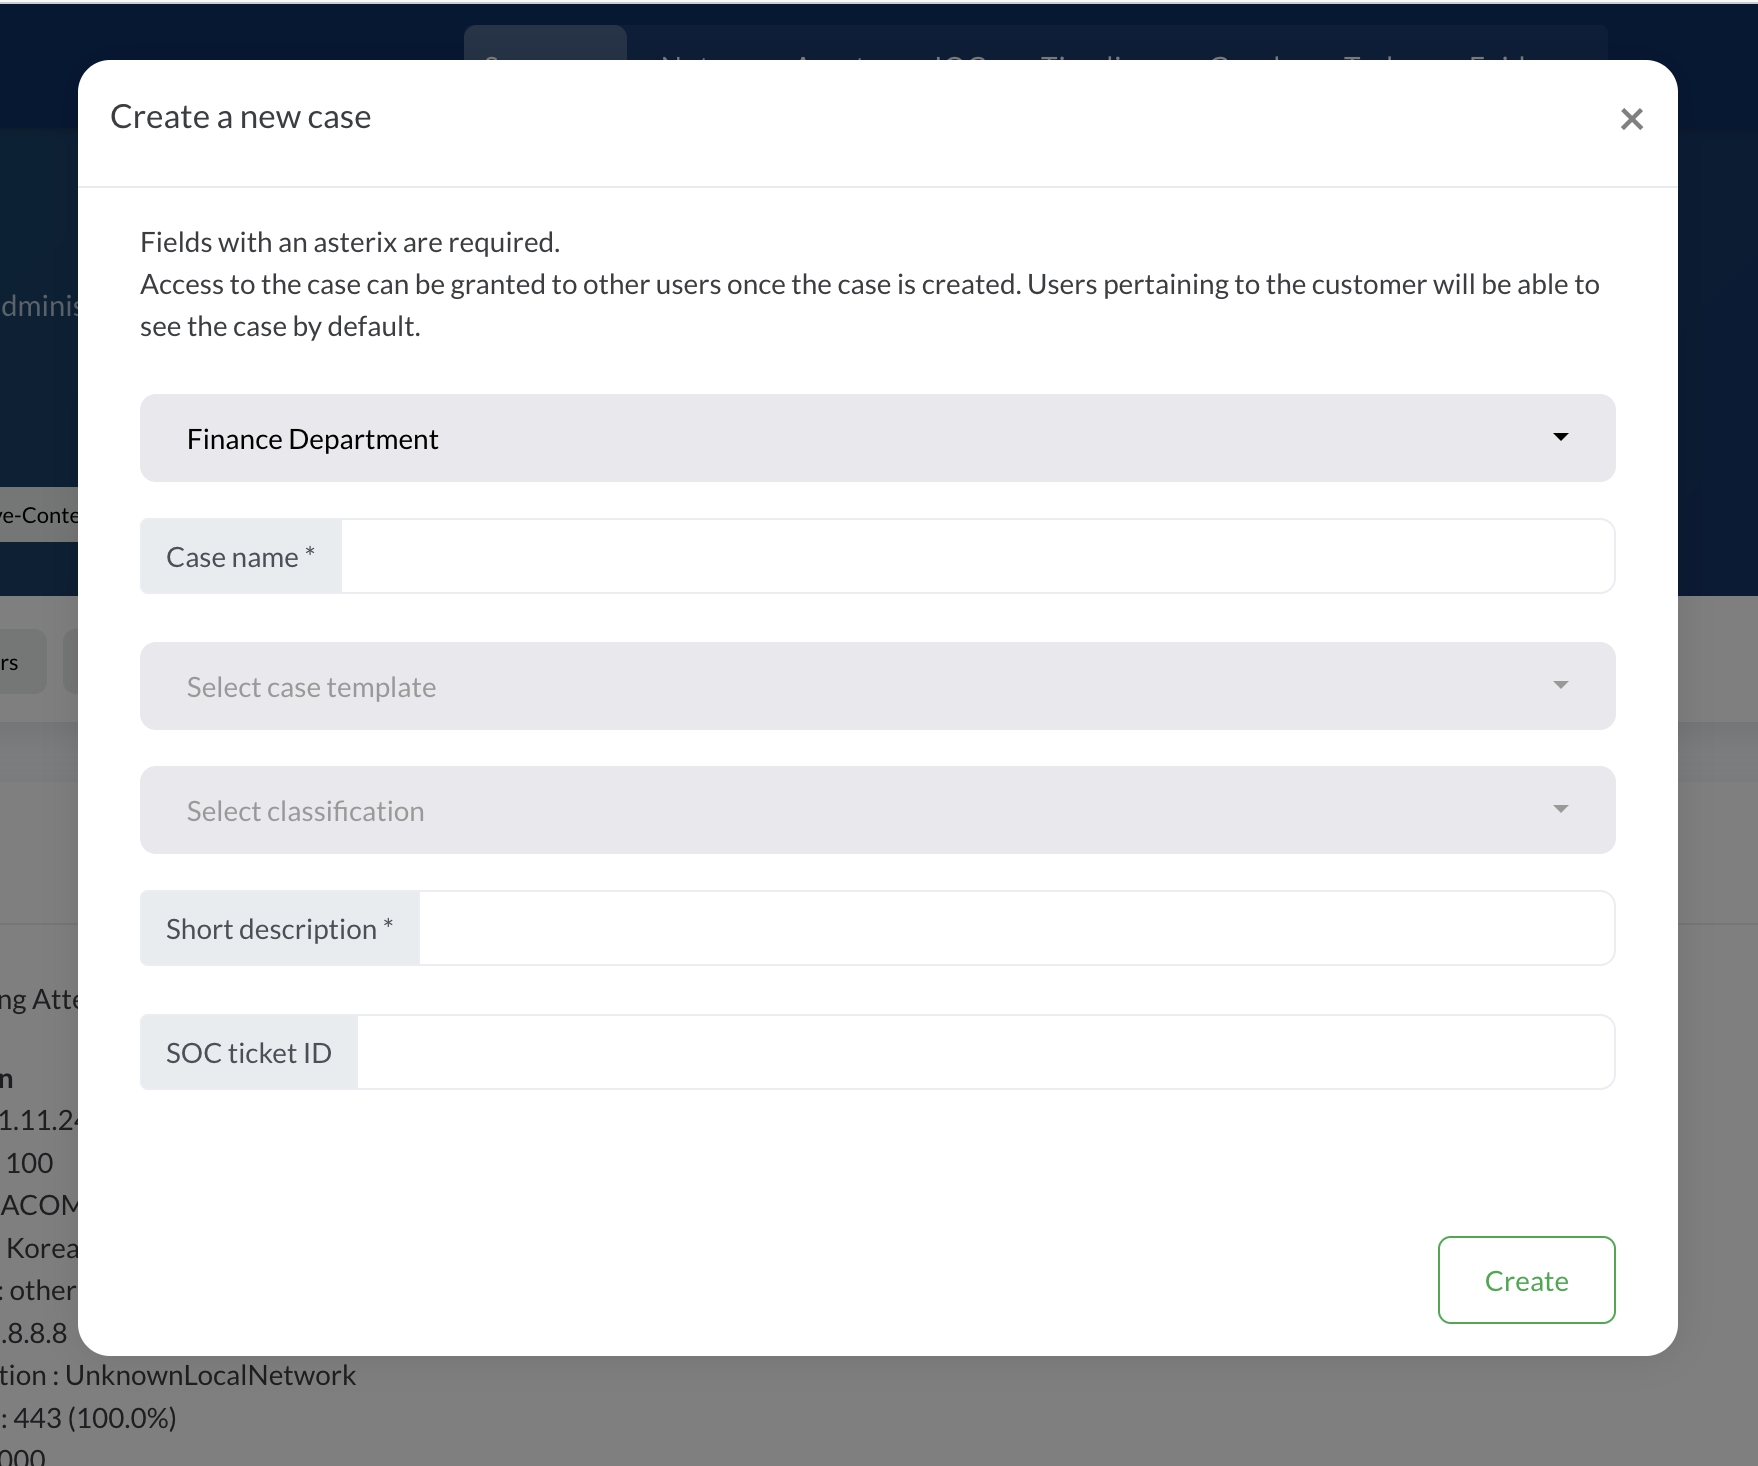This screenshot has width=1758, height=1466.
Task: Click the 'Case name *' label
Action: (x=240, y=556)
